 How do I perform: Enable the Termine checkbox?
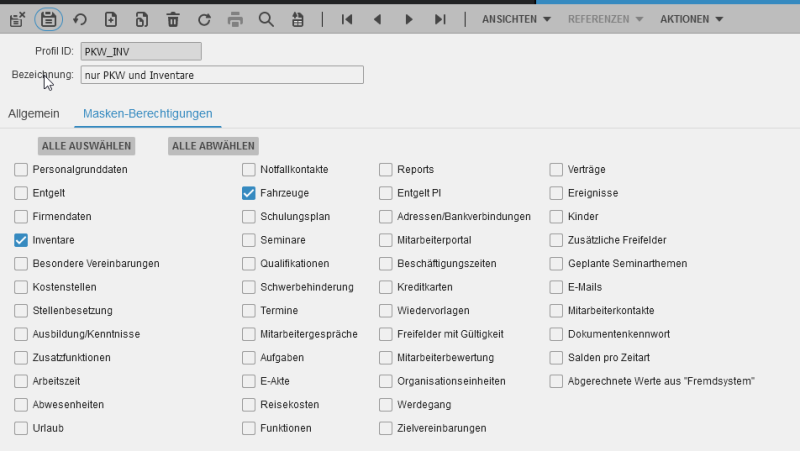pos(248,310)
